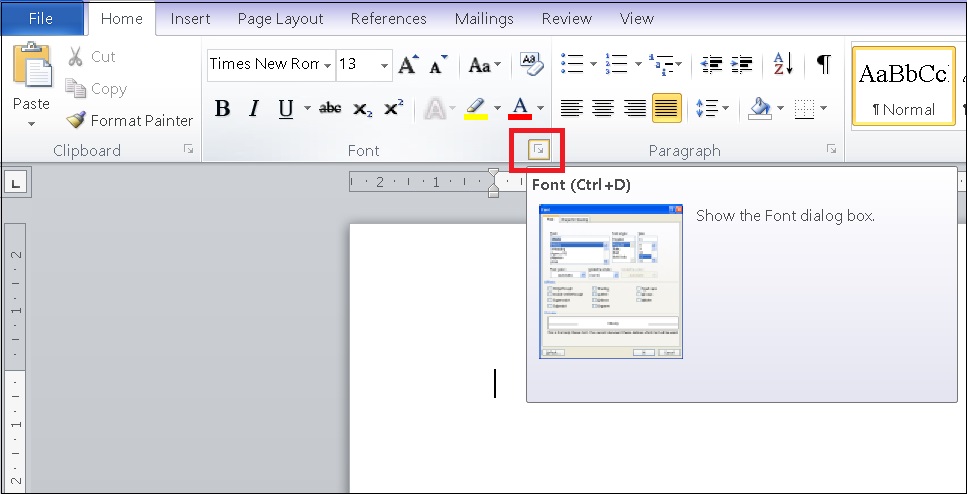Decrease paragraph indent
967x494 pixels.
tap(712, 64)
